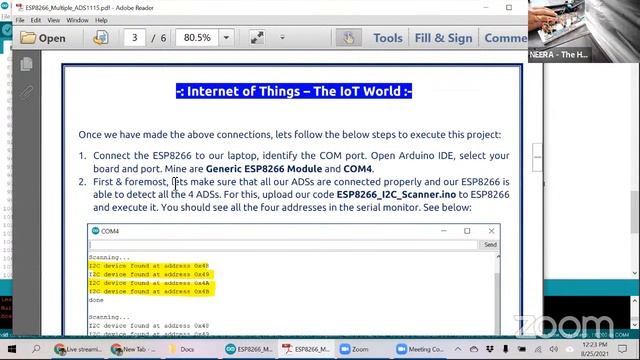This screenshot has height=360, width=640.
Task: Open the Window menu
Action: (x=77, y=20)
